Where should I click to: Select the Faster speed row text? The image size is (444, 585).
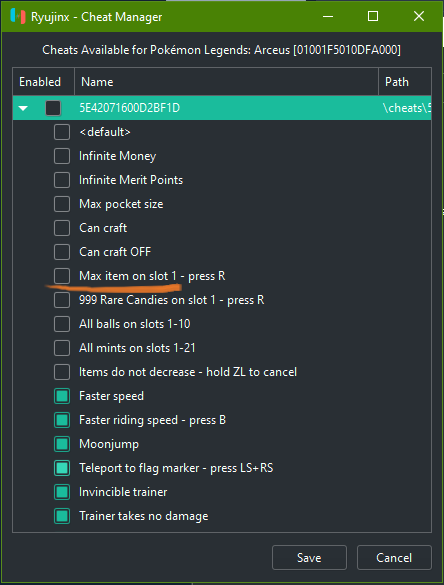click(112, 396)
